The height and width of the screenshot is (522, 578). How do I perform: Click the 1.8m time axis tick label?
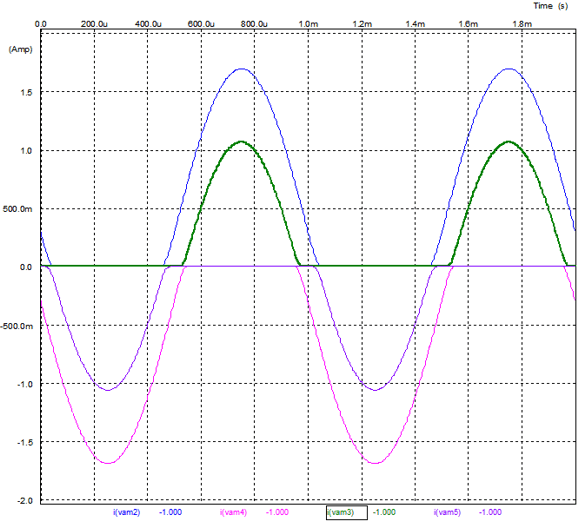point(522,24)
